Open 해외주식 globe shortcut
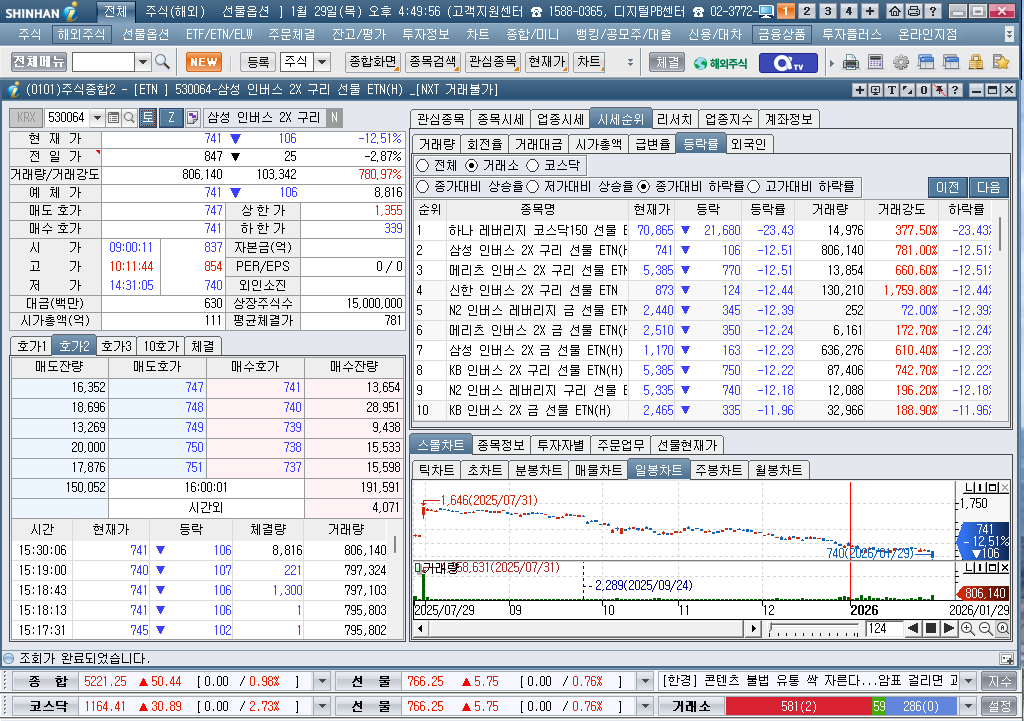Screen dimensions: 1024x721 coord(720,63)
